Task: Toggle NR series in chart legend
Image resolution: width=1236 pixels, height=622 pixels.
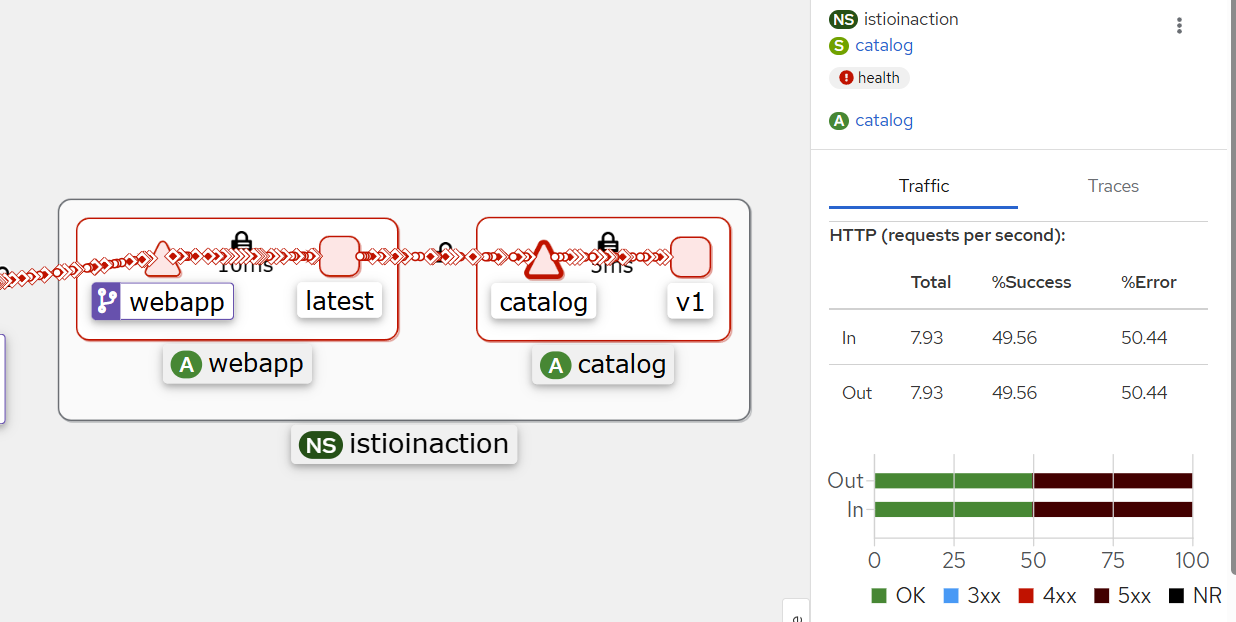Action: tap(1195, 596)
